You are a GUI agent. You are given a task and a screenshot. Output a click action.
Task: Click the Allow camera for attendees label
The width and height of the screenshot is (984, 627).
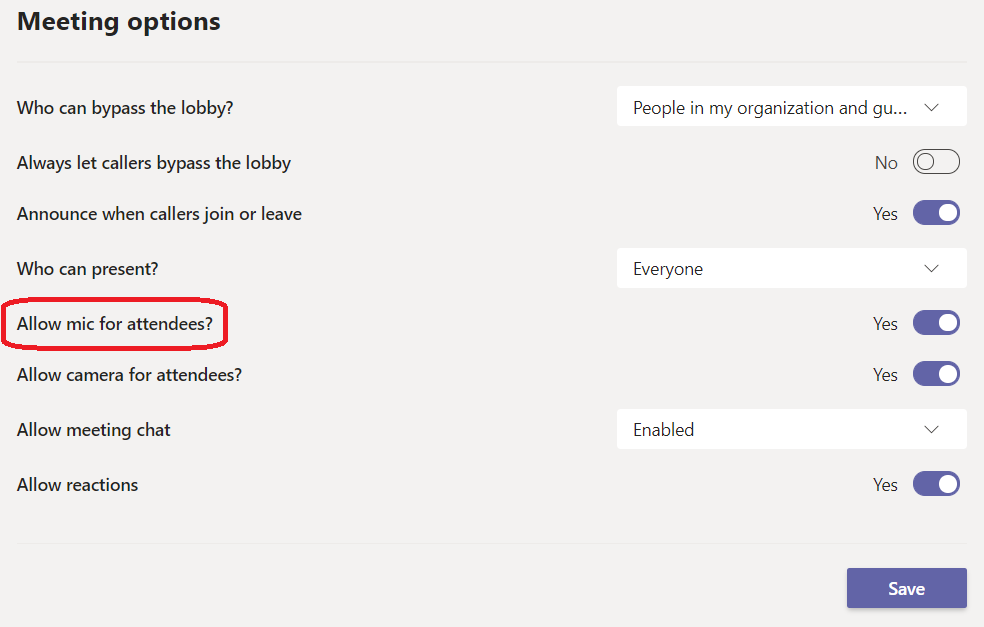pyautogui.click(x=129, y=375)
